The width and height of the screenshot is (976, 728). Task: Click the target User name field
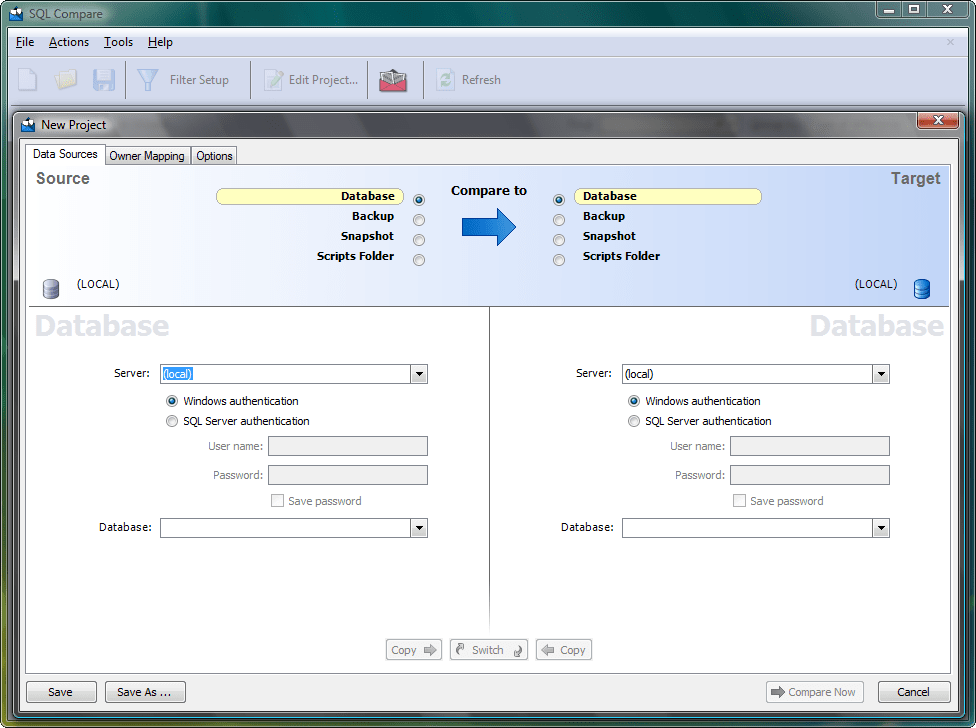[809, 445]
